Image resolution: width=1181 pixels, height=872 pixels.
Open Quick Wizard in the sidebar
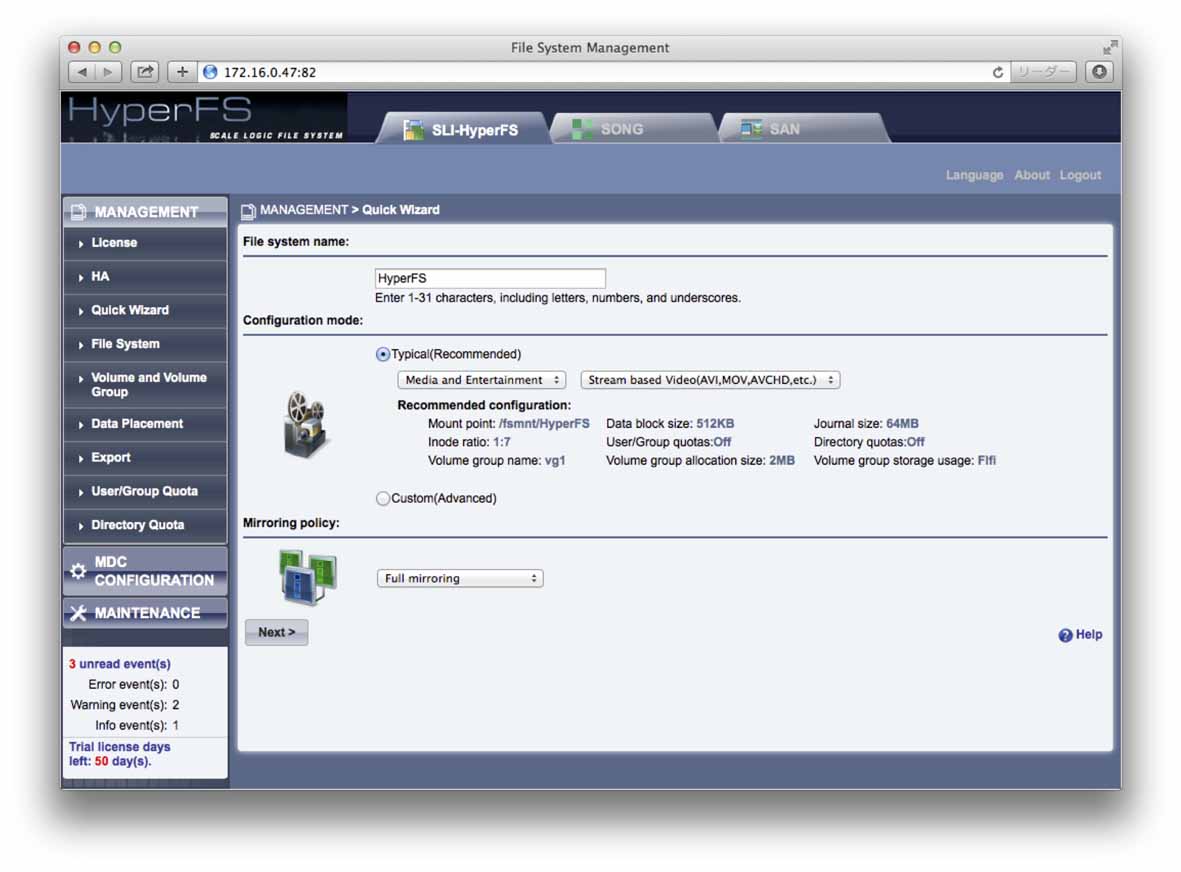click(x=145, y=310)
